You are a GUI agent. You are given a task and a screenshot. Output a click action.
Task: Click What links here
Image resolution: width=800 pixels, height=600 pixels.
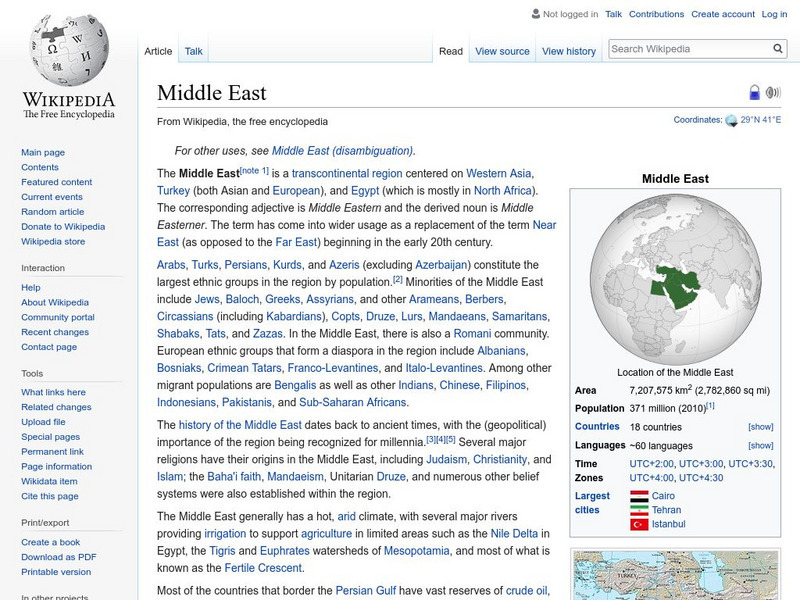point(54,392)
